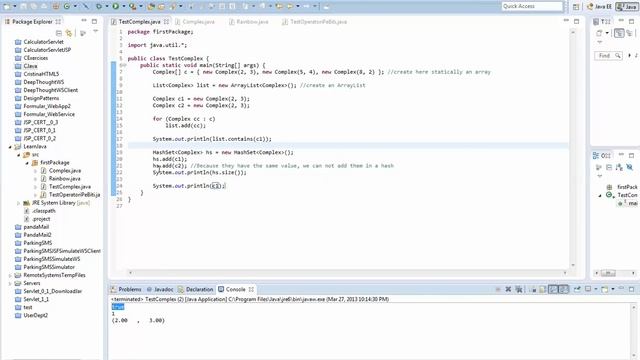Click the Open Type folder icon in toolbar
Screen dimensions: 640x360
(x=151, y=6)
